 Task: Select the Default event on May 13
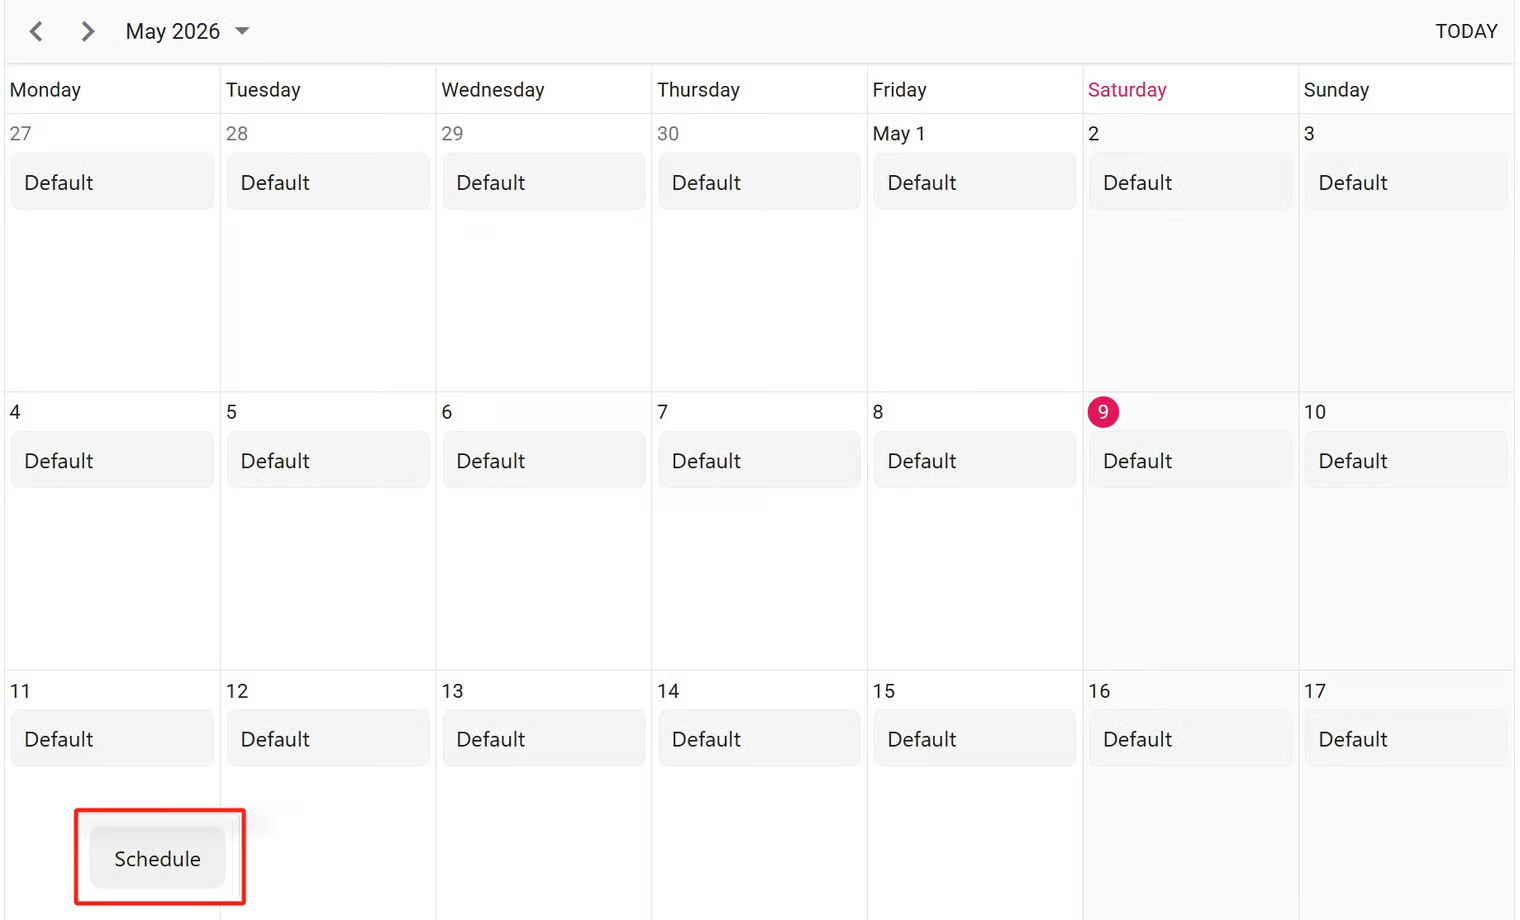click(543, 739)
